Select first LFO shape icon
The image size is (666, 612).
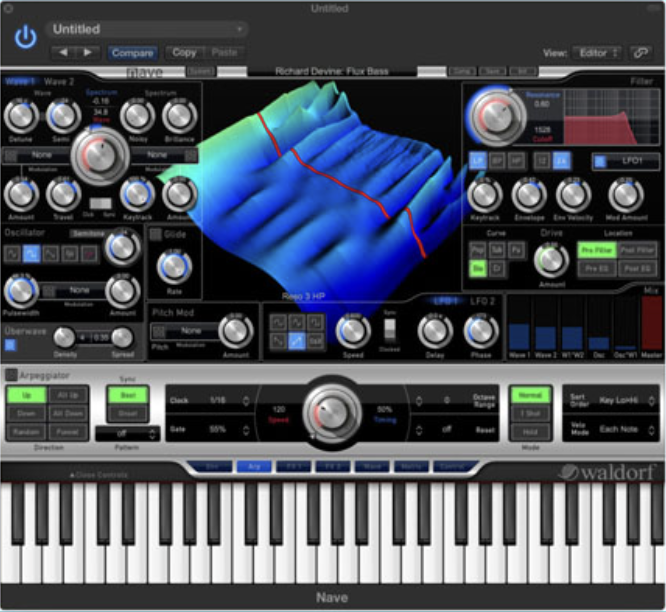pos(278,322)
